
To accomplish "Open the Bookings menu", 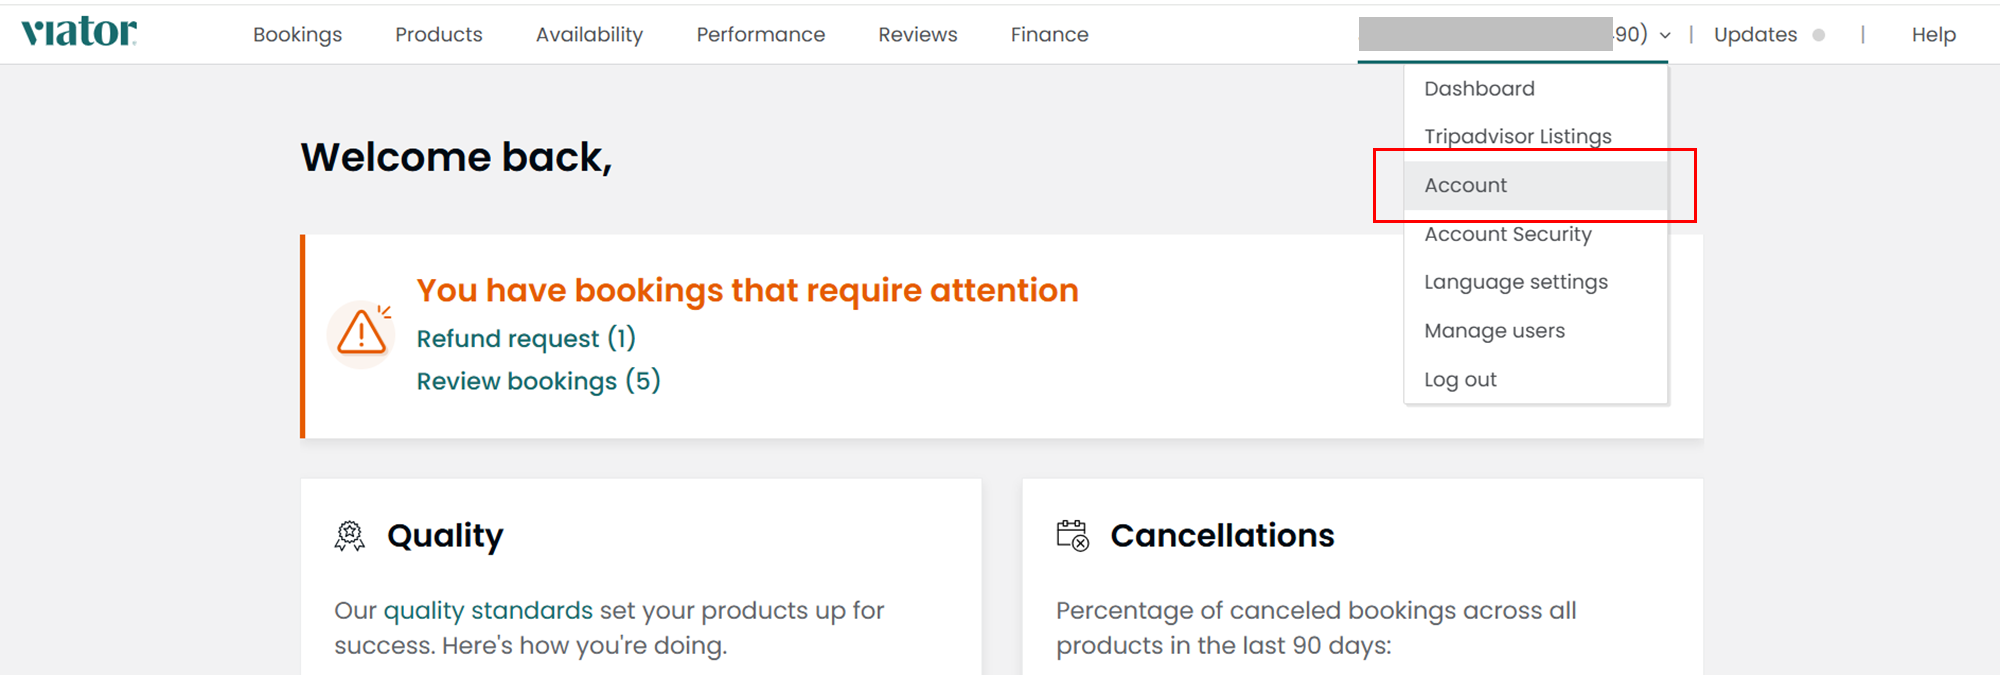I will coord(297,35).
